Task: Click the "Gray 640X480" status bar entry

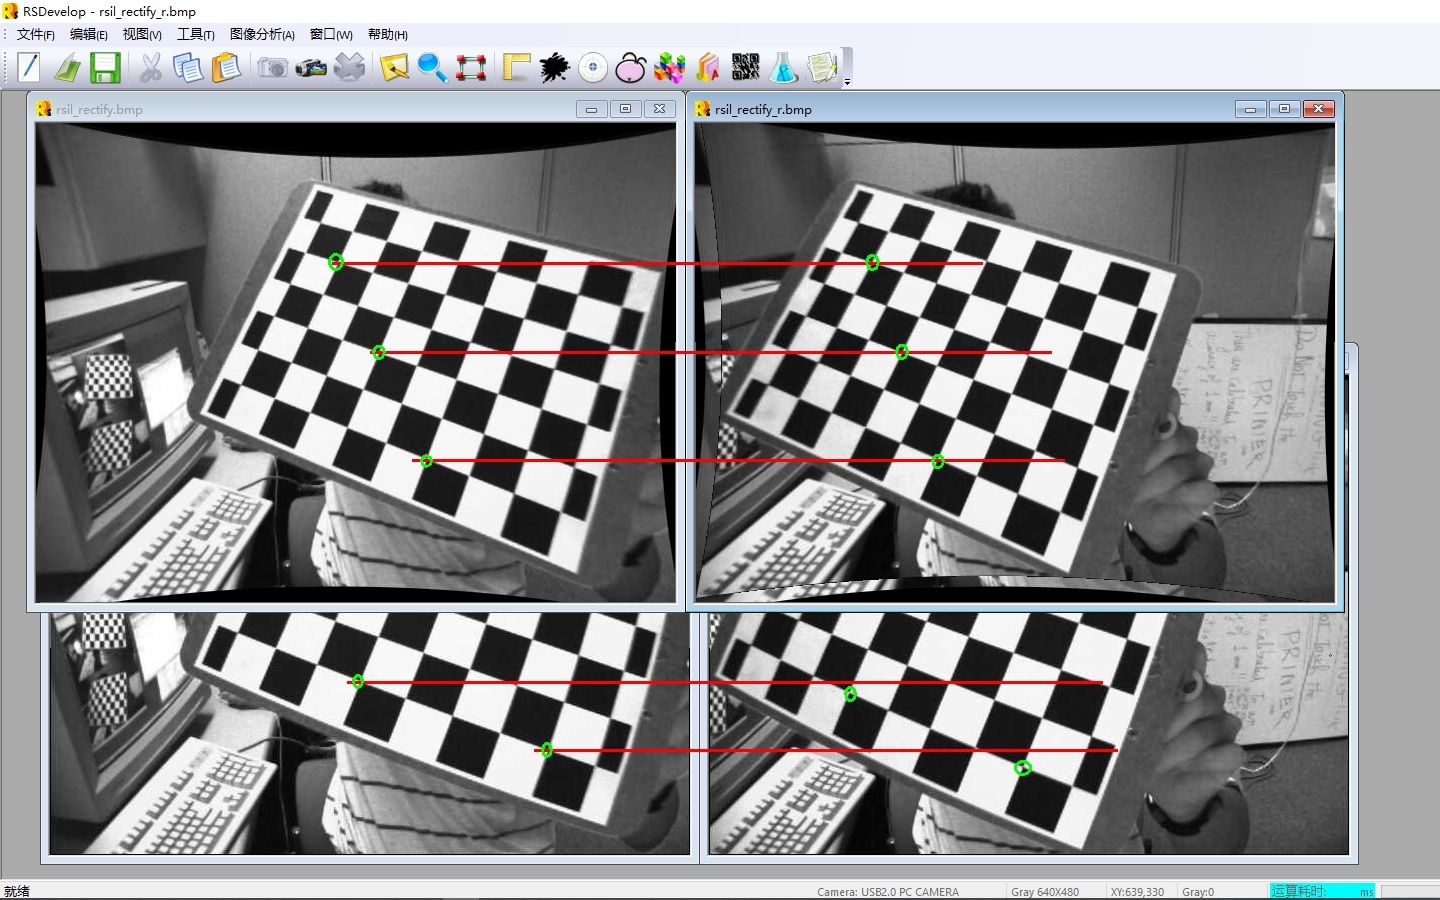Action: point(1045,892)
